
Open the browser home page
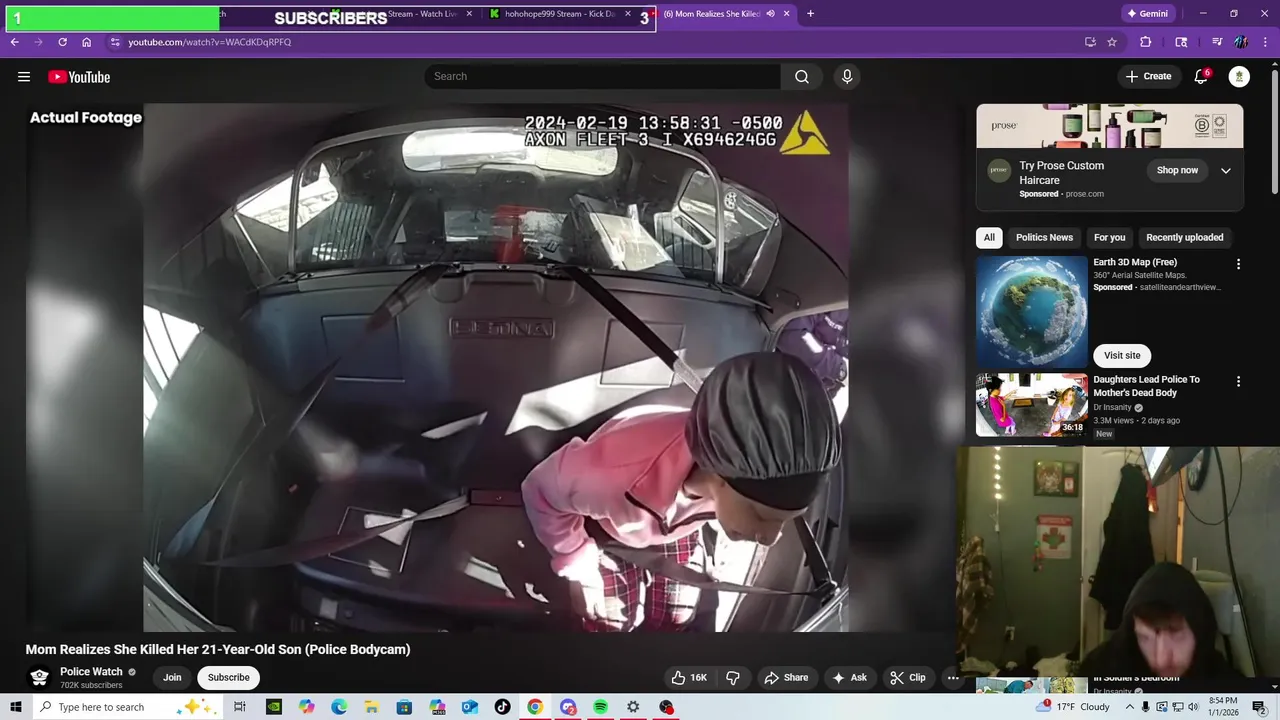pyautogui.click(x=86, y=42)
